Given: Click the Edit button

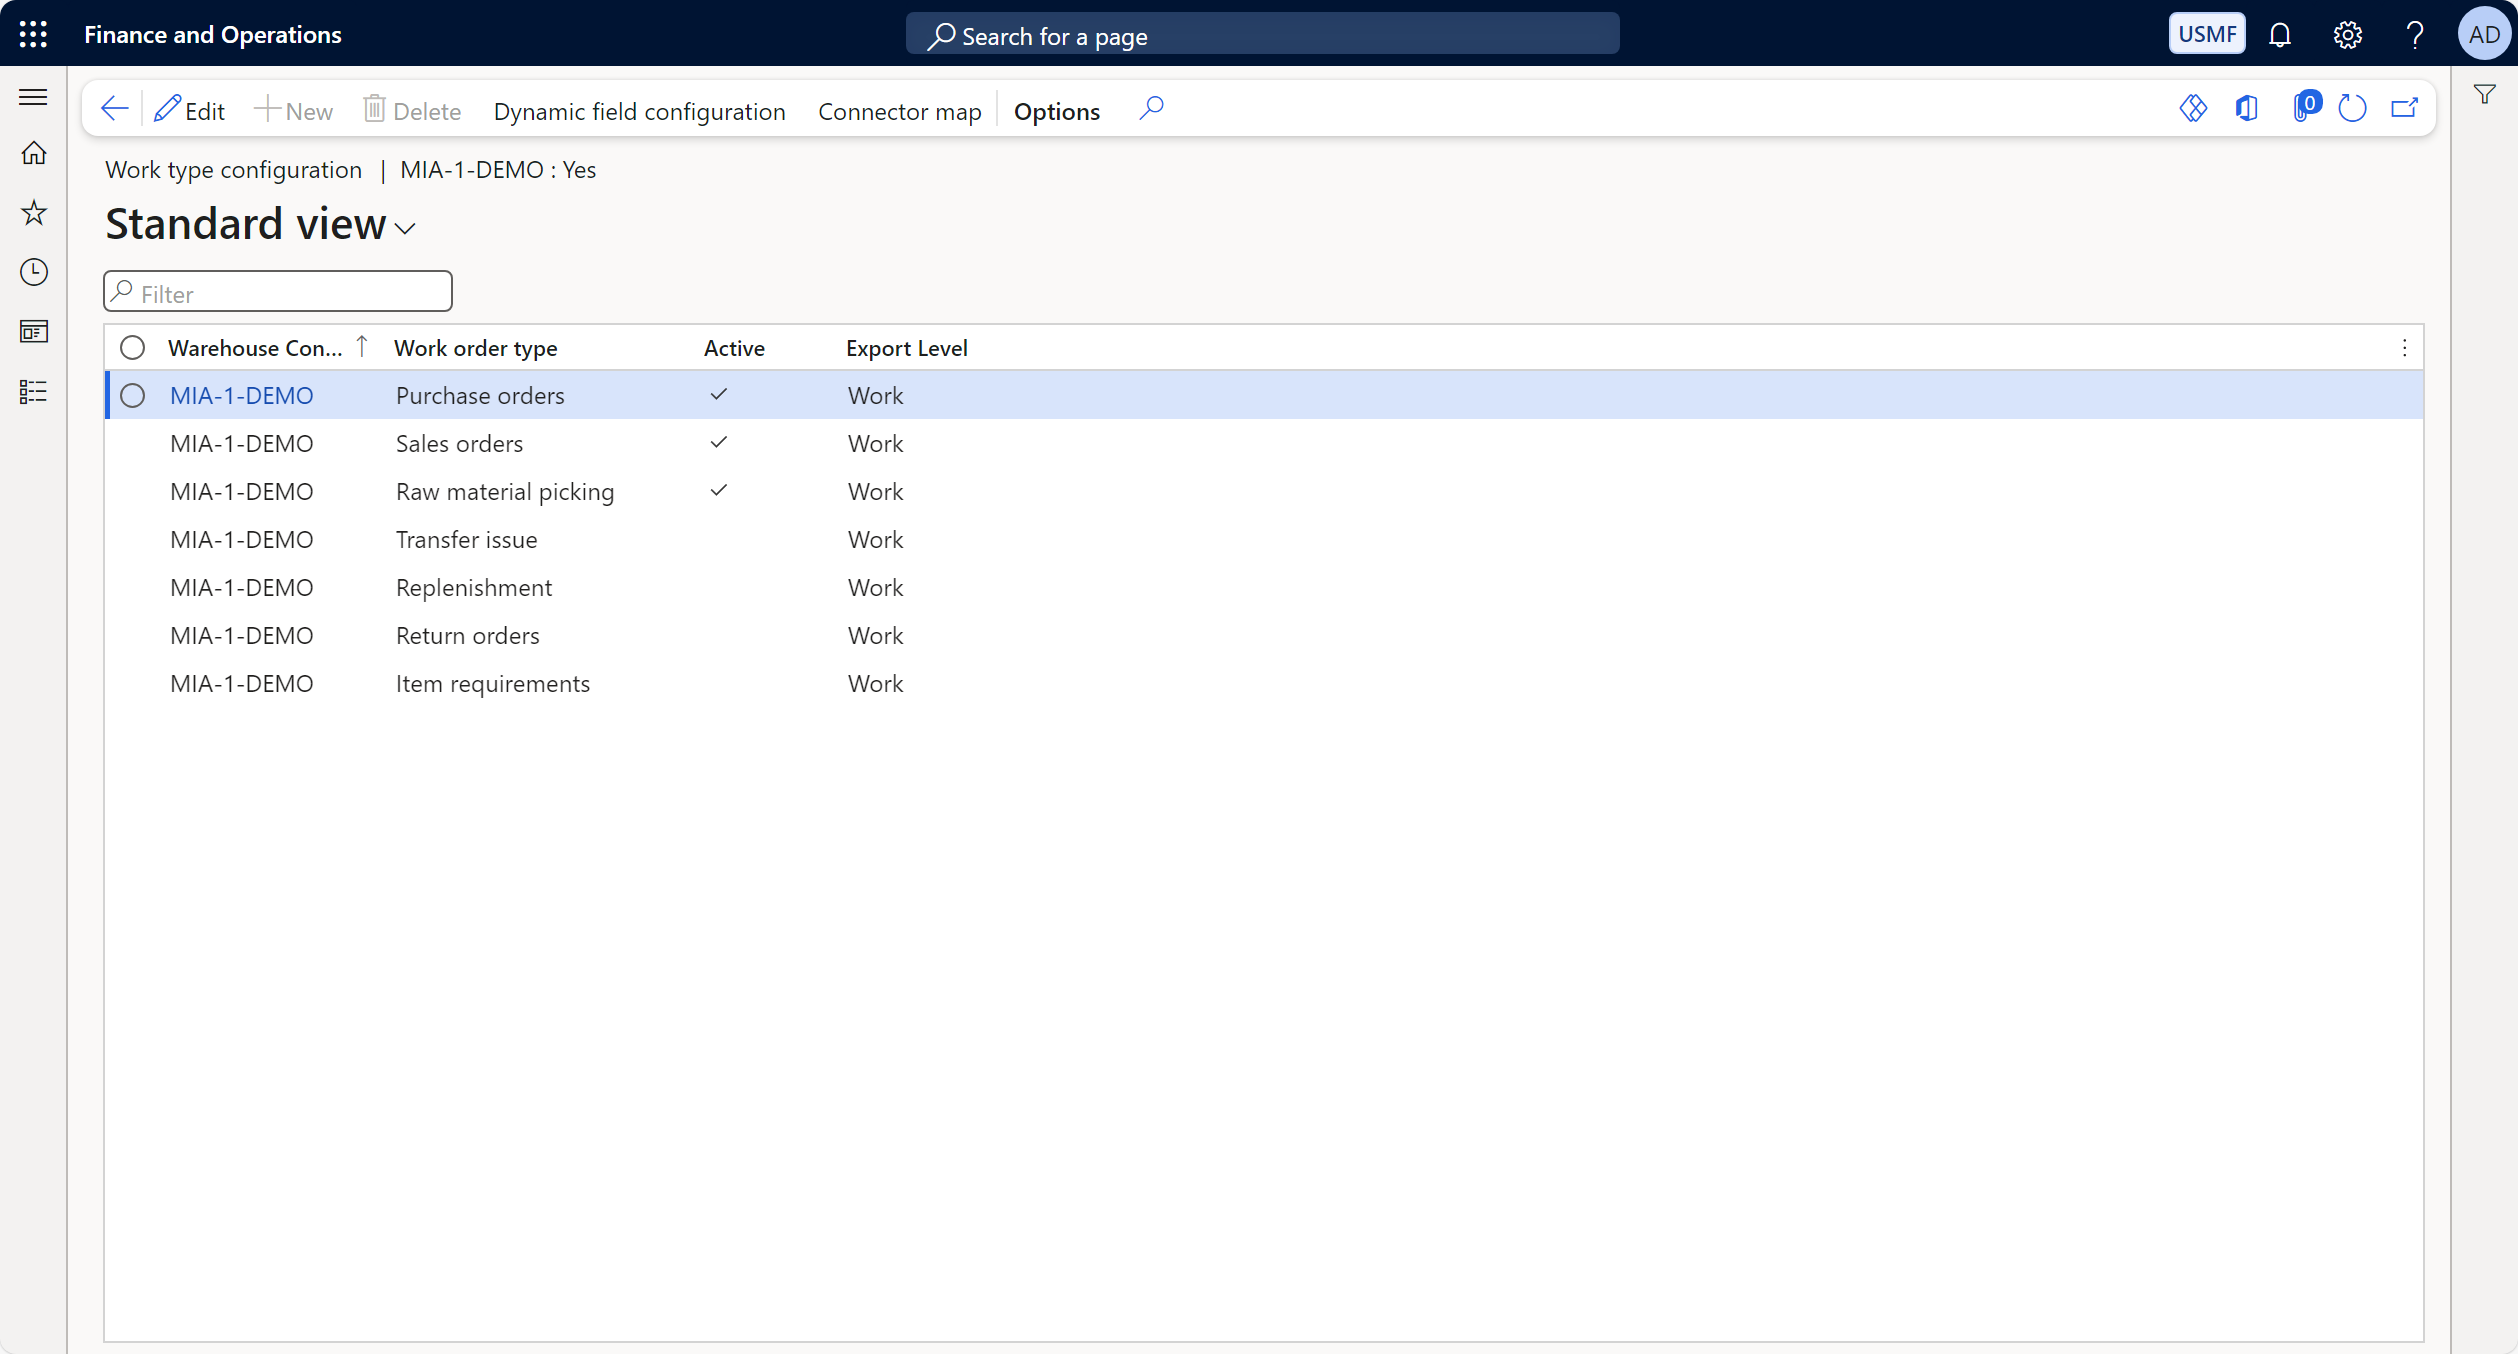Looking at the screenshot, I should (x=190, y=110).
